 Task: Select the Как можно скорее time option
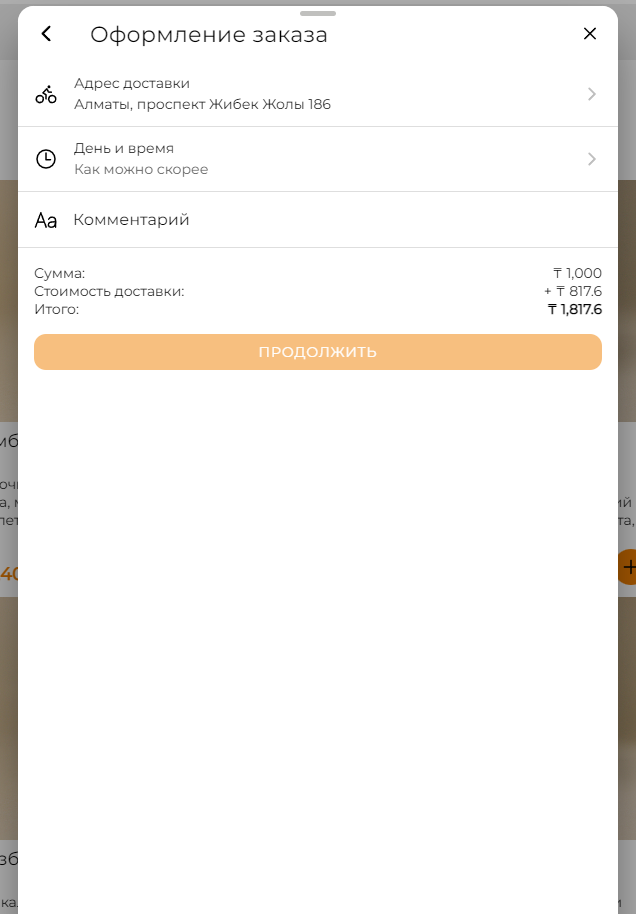(141, 170)
